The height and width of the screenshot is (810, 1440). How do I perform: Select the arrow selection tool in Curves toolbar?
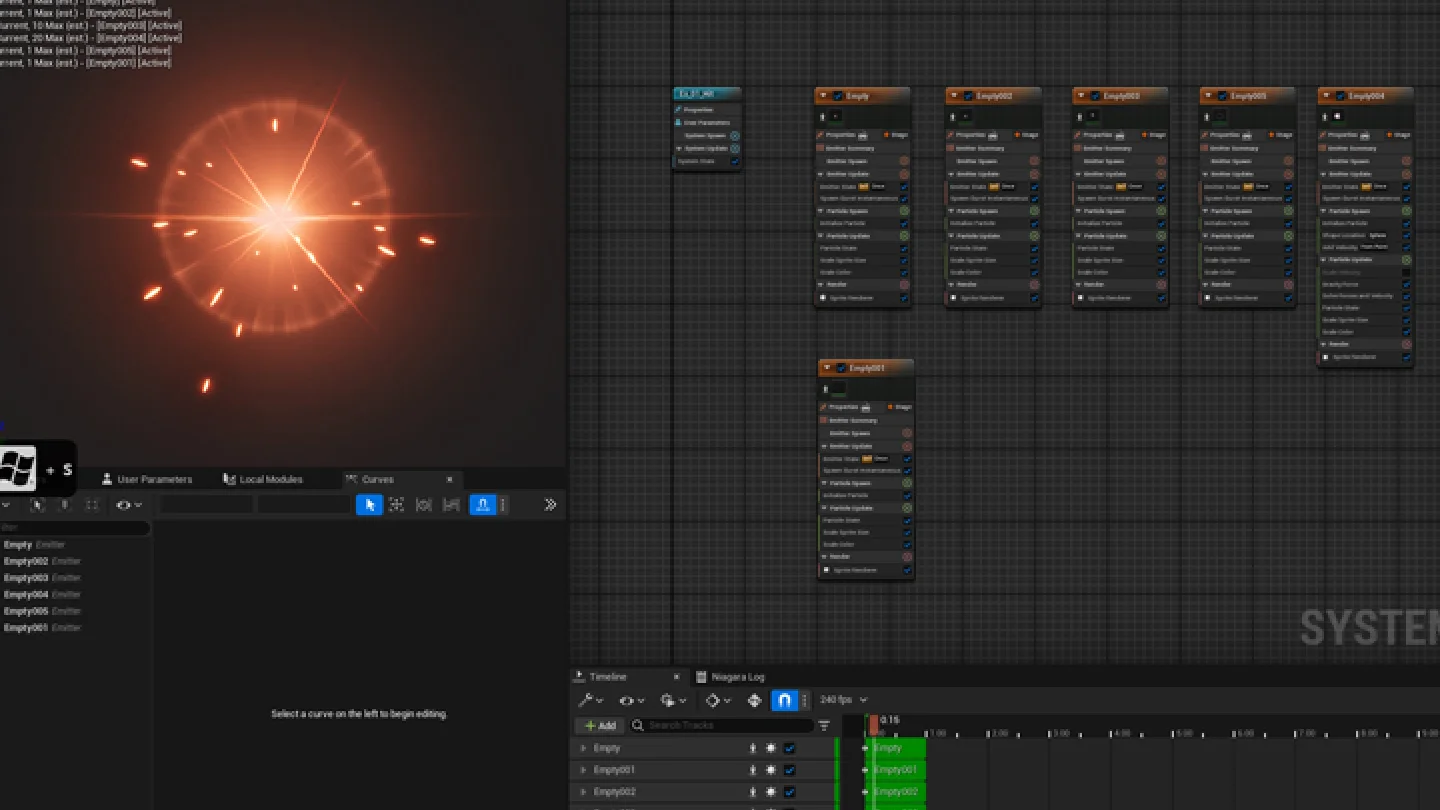[369, 505]
